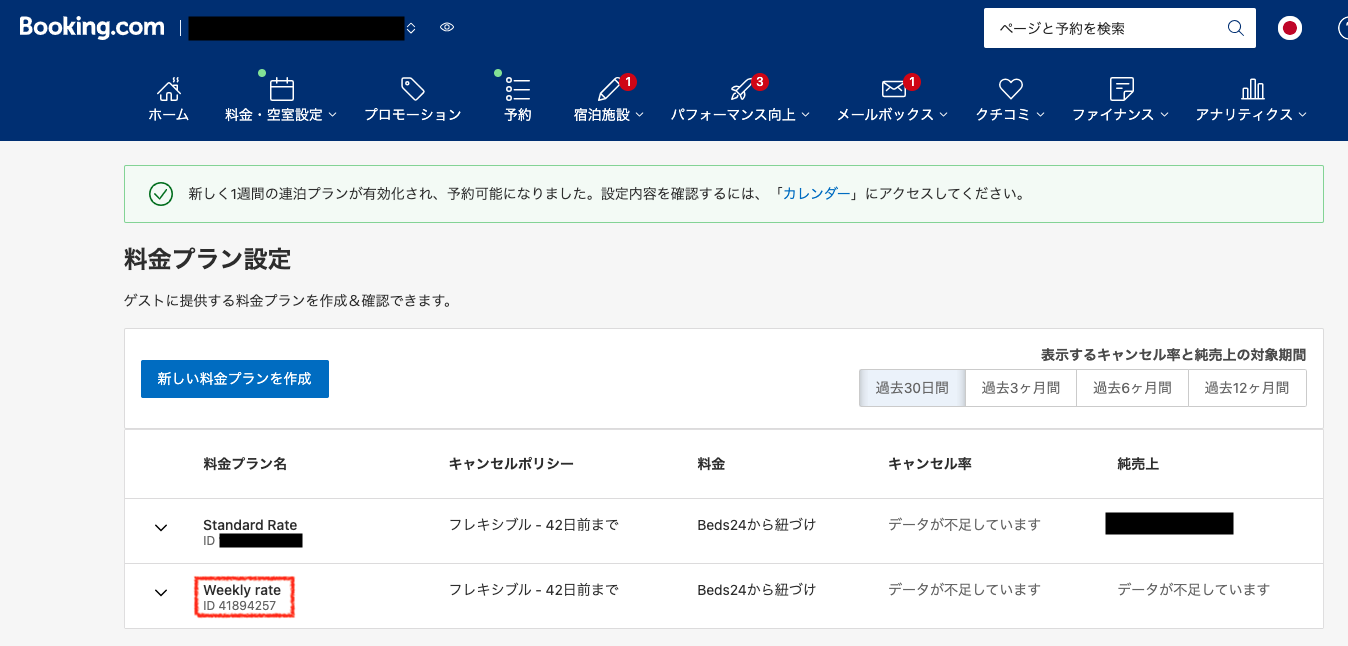Click the Reviews heart icon
This screenshot has width=1348, height=646.
[x=1010, y=90]
